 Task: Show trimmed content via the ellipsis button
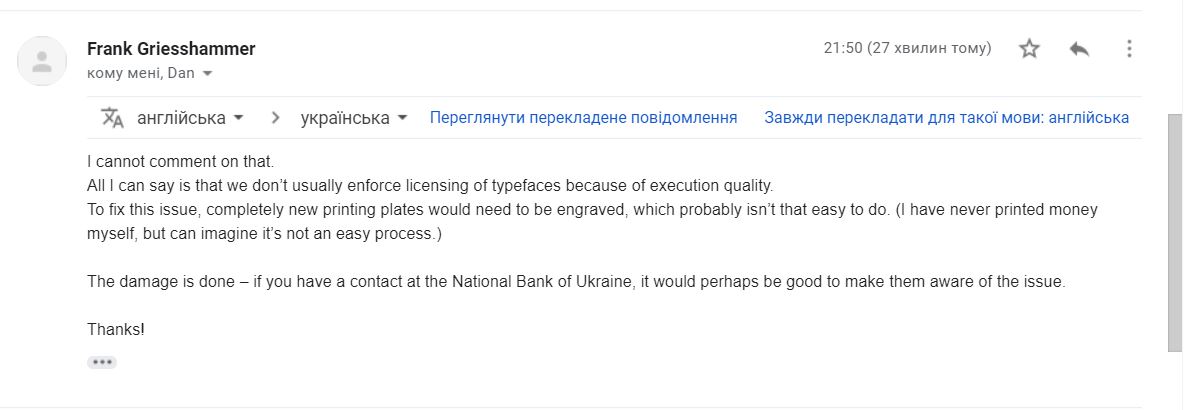click(x=102, y=362)
